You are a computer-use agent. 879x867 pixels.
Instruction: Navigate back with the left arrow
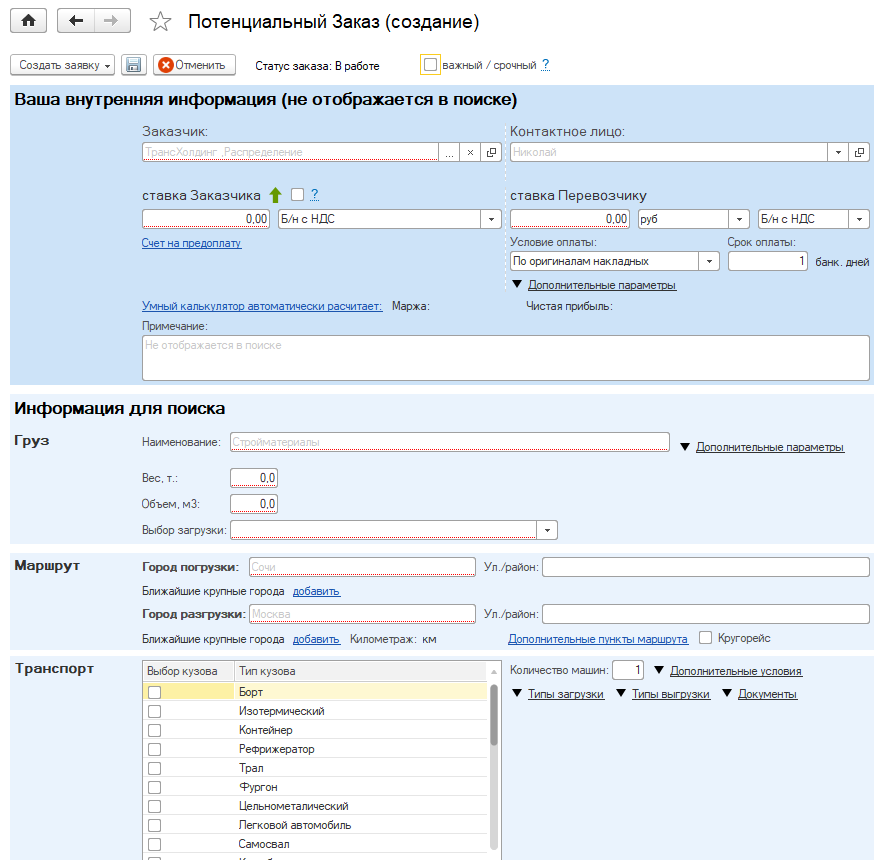[76, 21]
